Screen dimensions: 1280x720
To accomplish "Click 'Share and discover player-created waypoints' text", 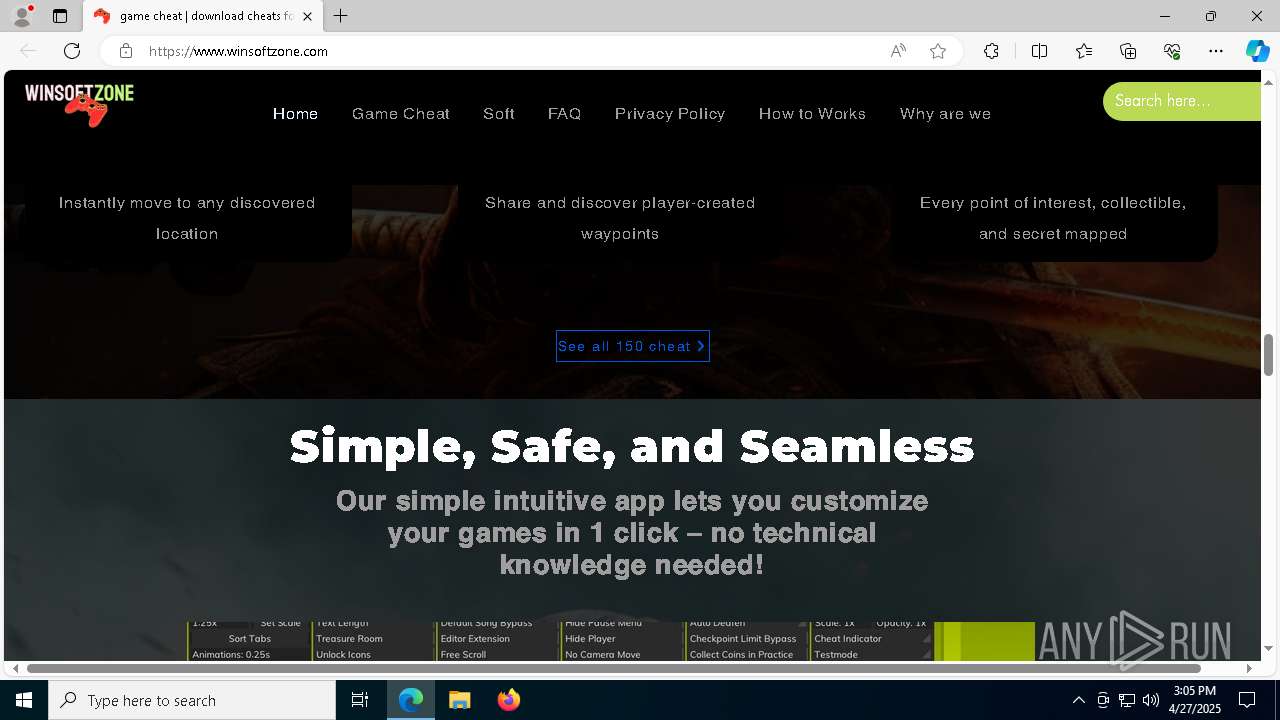I will click(x=620, y=218).
